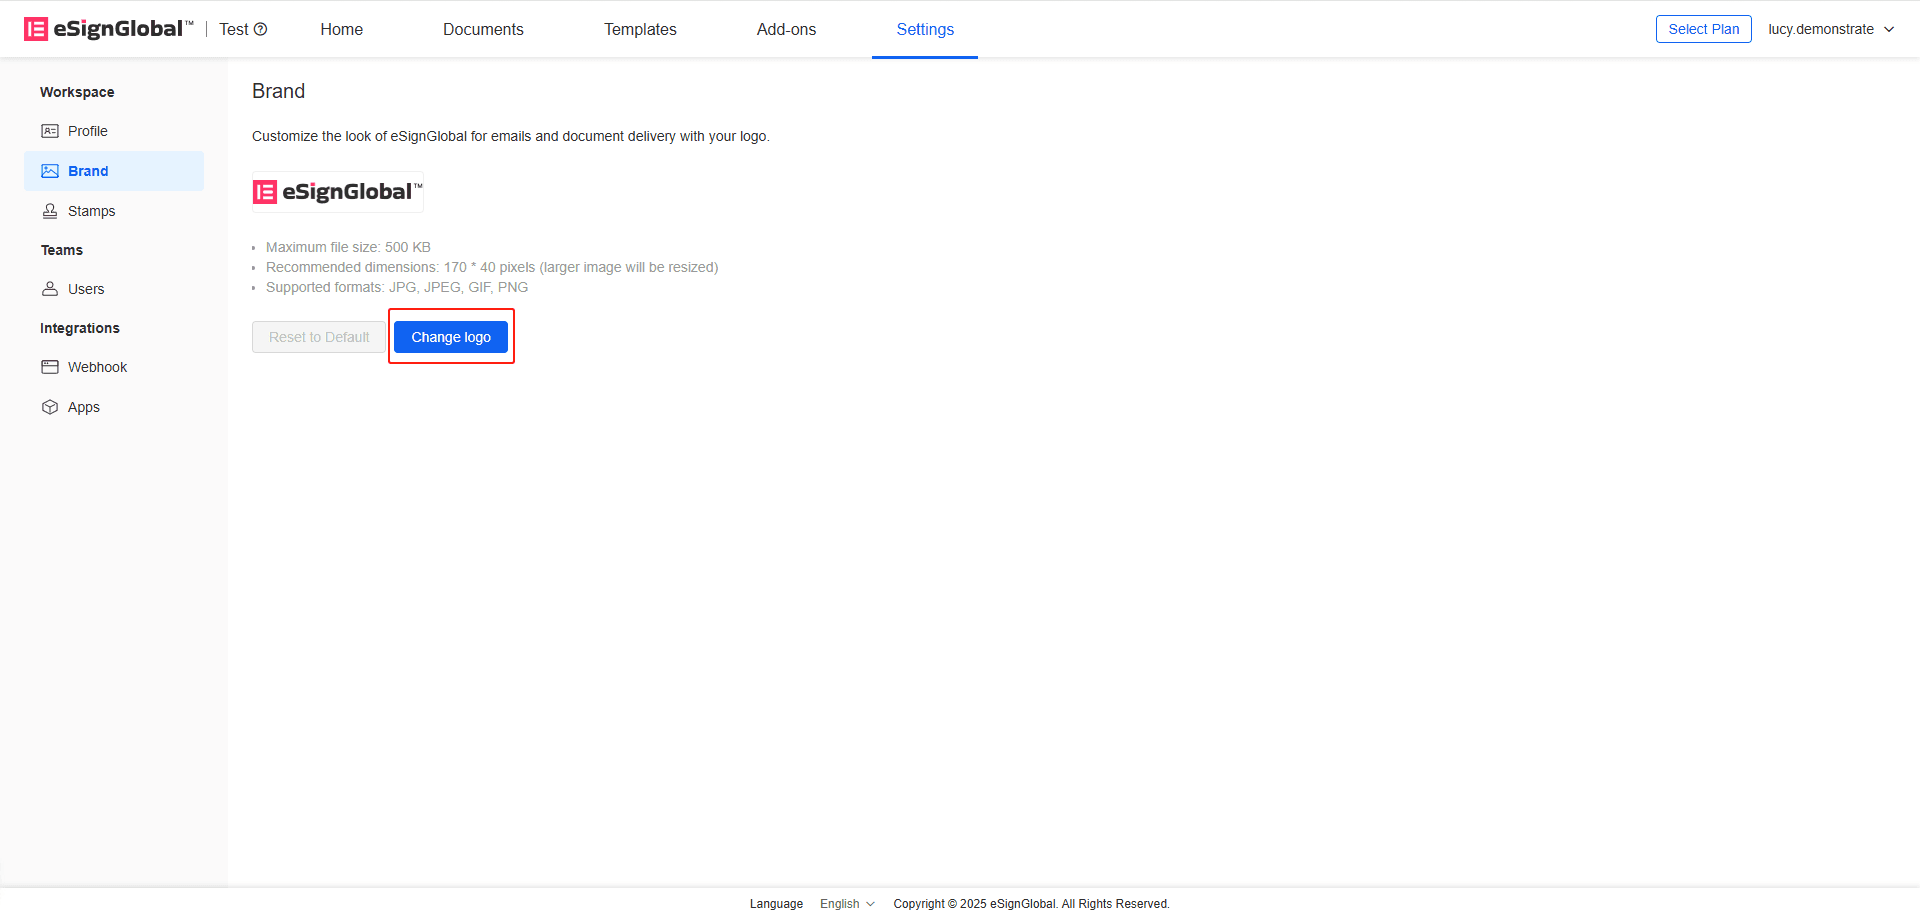Click the account menu chevron arrow

point(1889,29)
